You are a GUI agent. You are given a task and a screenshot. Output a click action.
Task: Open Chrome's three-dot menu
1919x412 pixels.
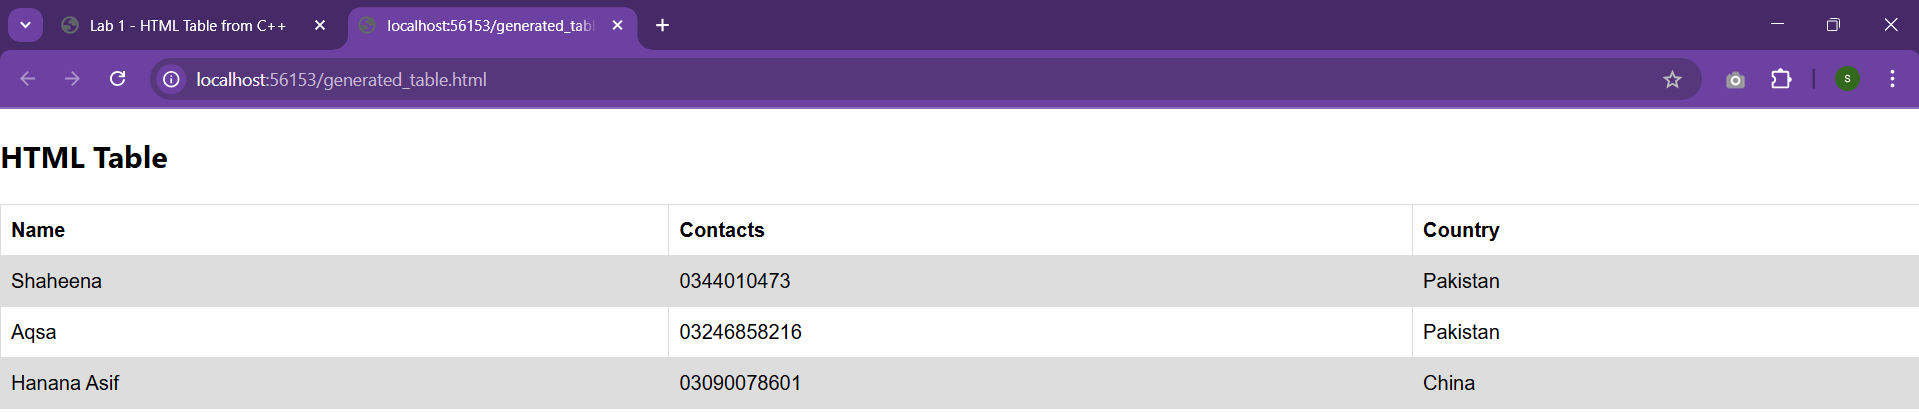[1892, 79]
